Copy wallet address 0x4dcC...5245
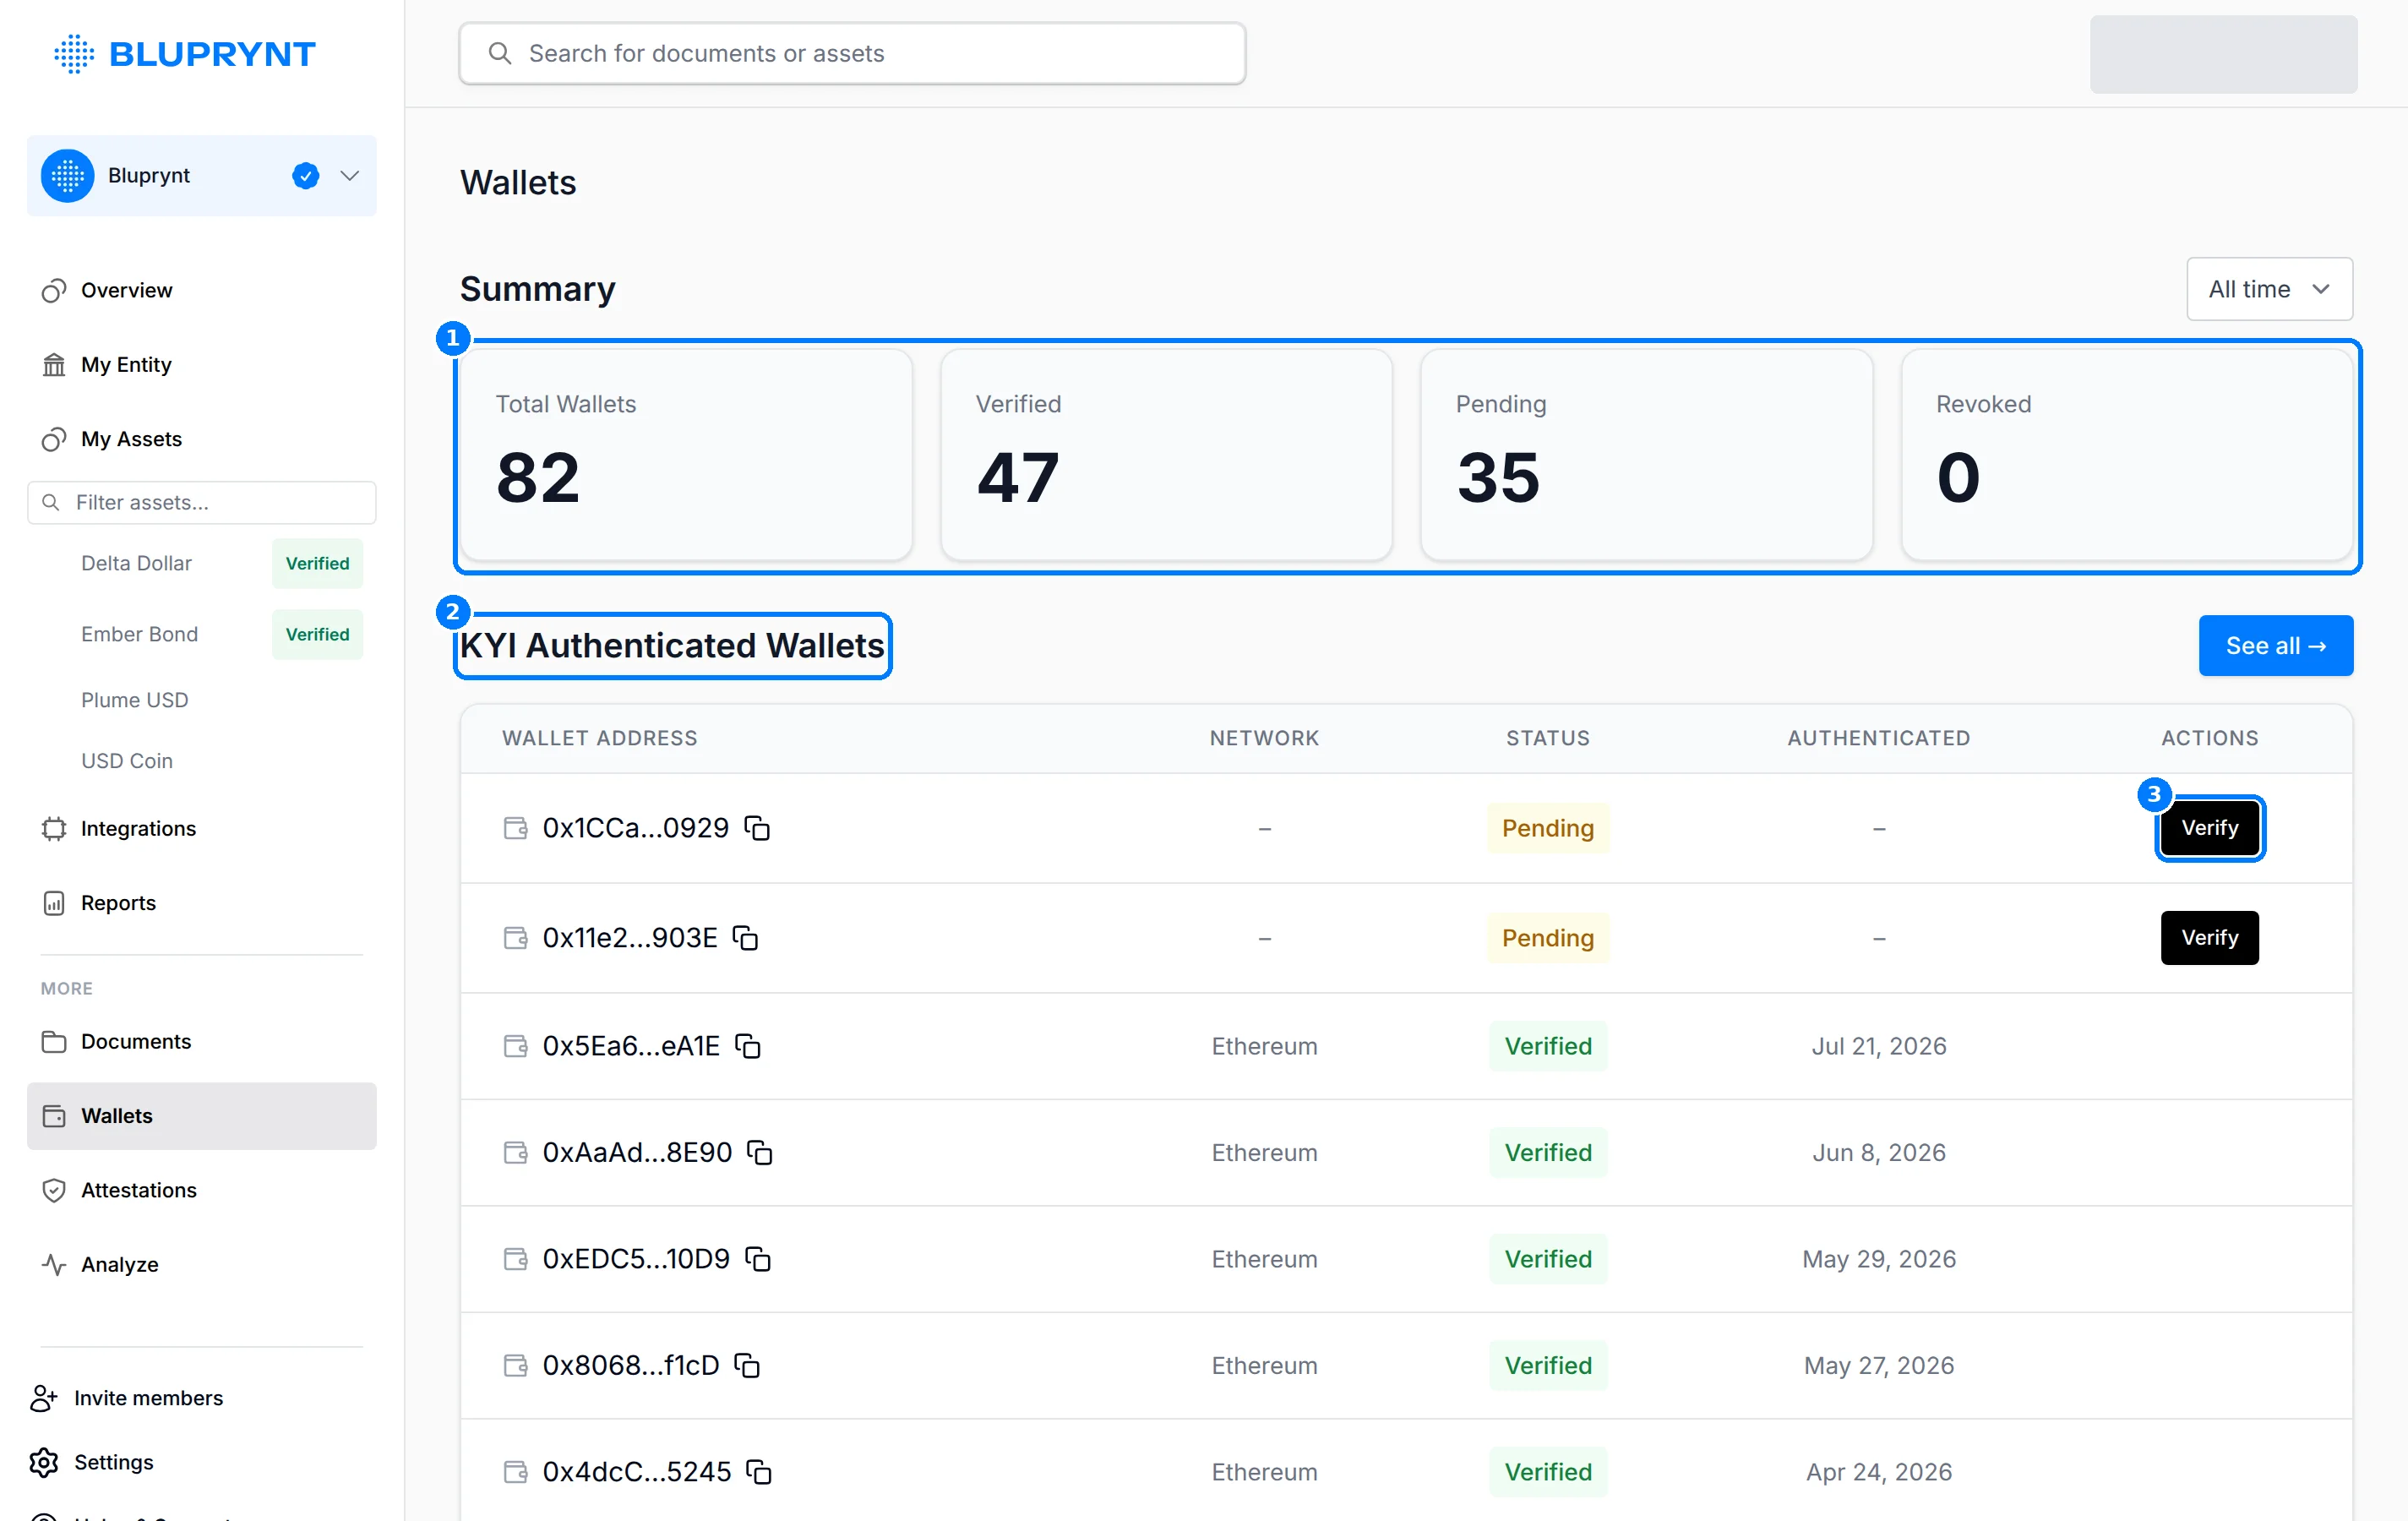 (759, 1472)
